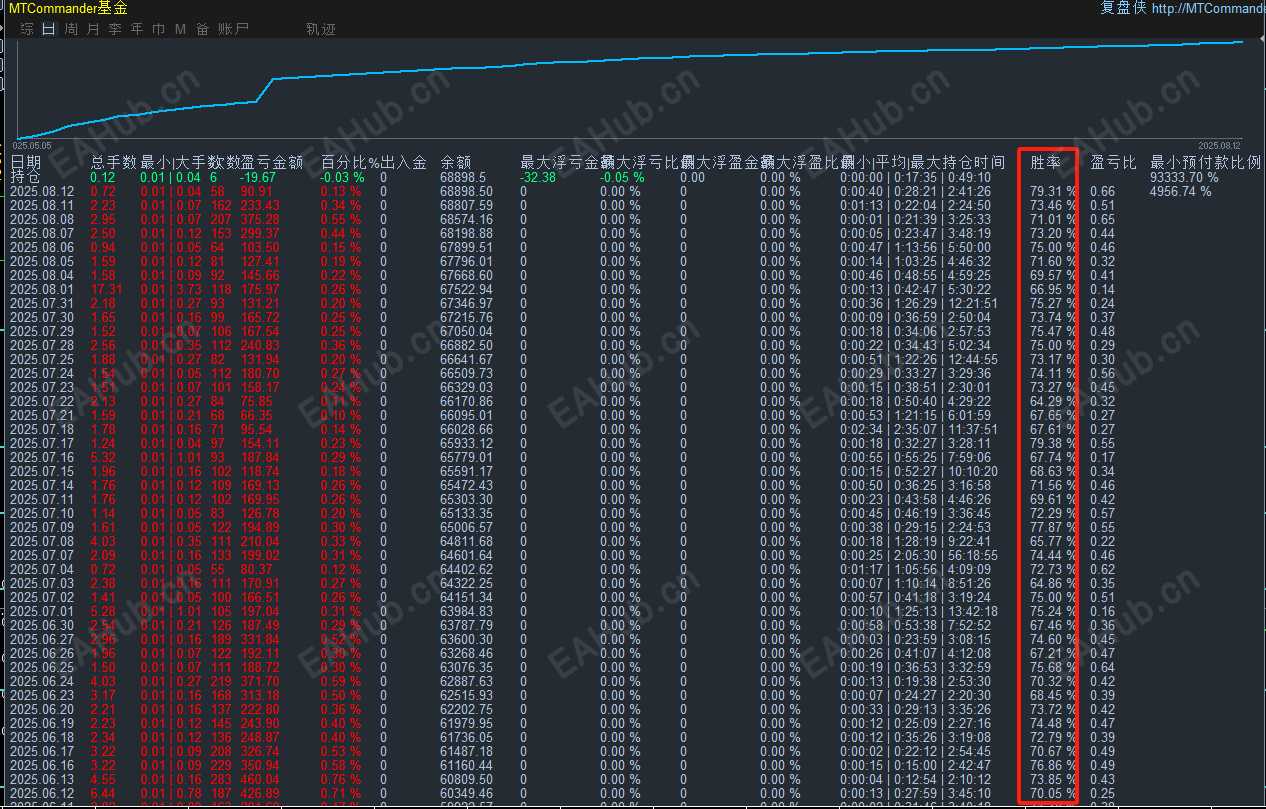Click the 余额 column header
This screenshot has width=1266, height=809.
456,162
